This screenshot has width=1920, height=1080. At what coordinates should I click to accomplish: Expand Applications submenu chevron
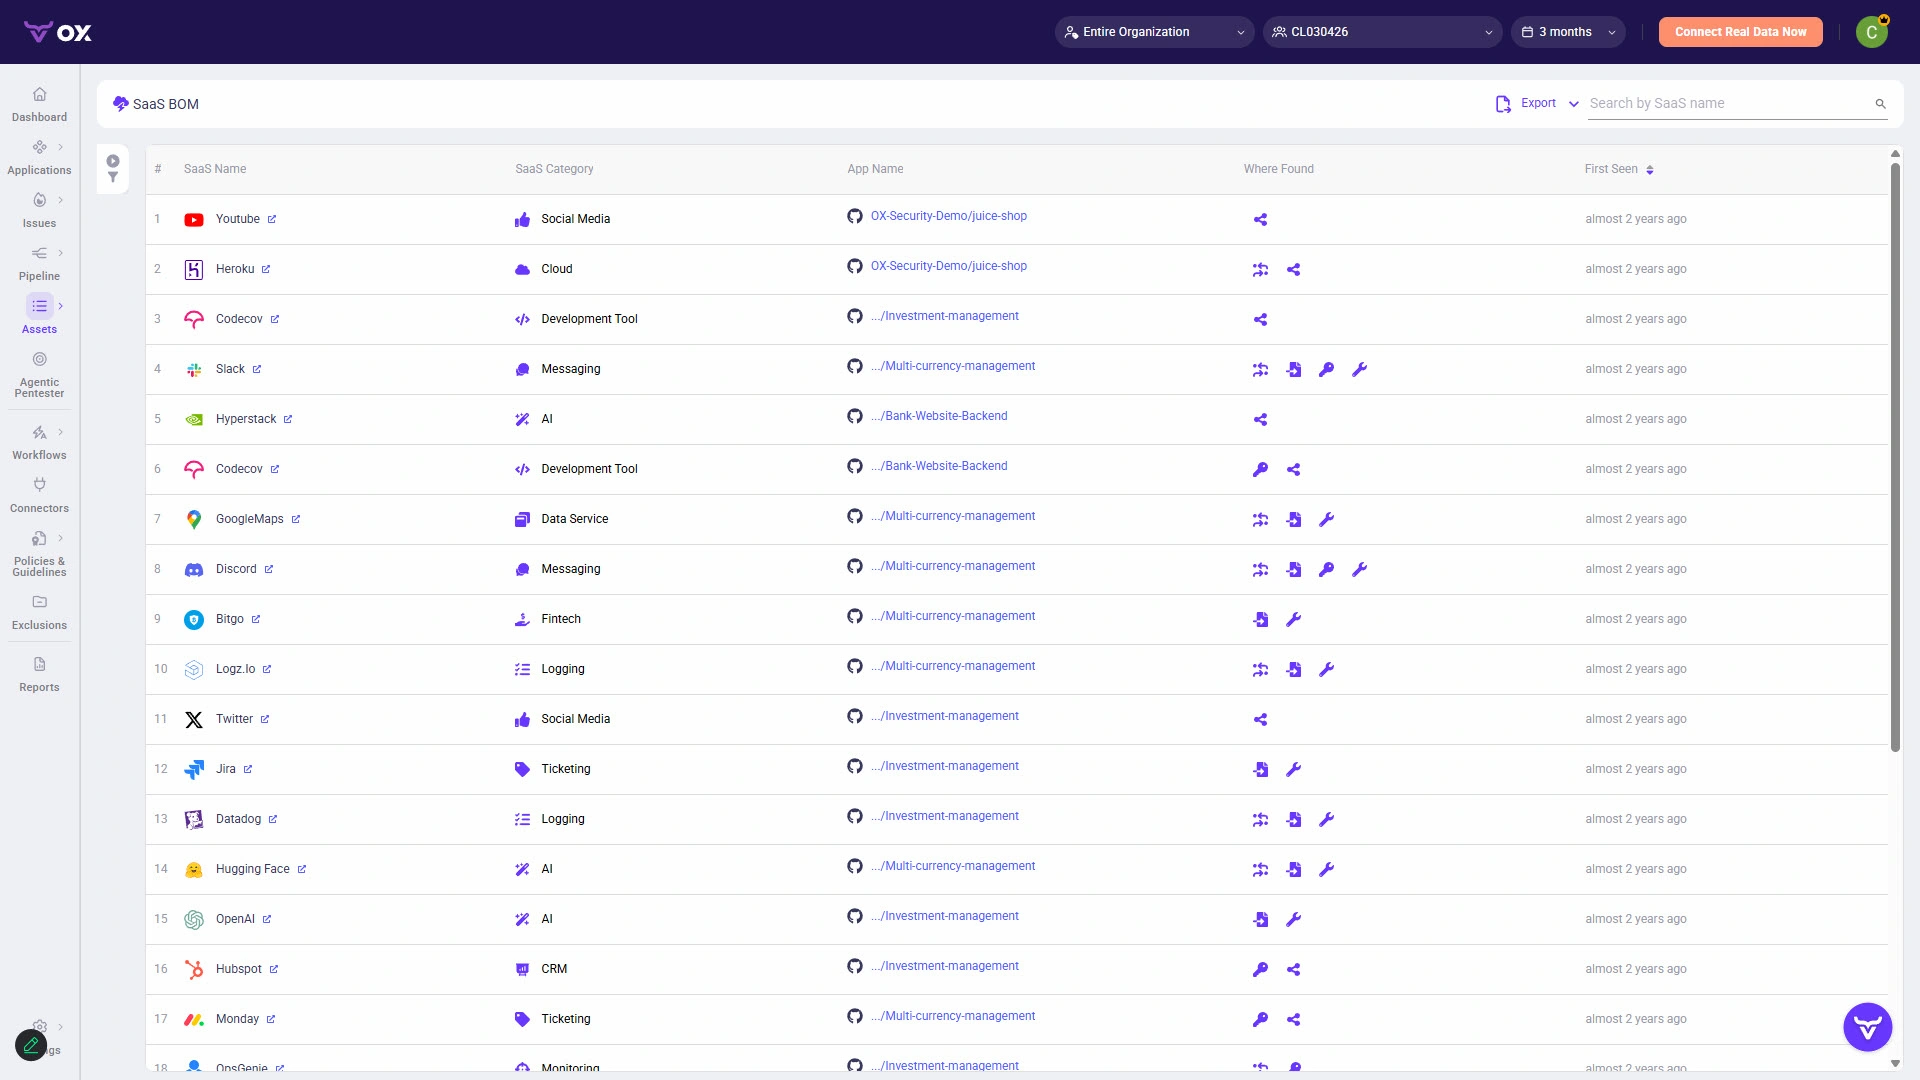(x=61, y=147)
